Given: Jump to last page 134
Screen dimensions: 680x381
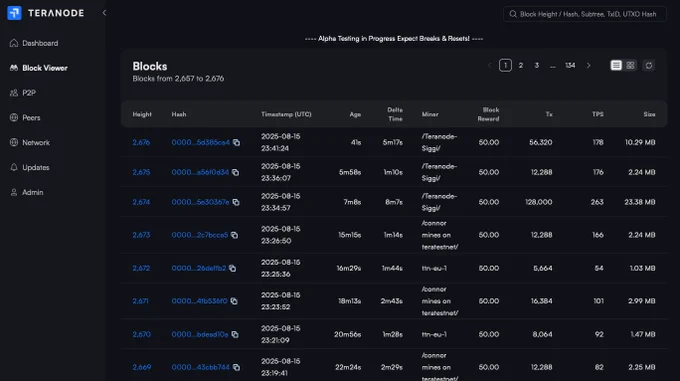Looking at the screenshot, I should (x=570, y=65).
